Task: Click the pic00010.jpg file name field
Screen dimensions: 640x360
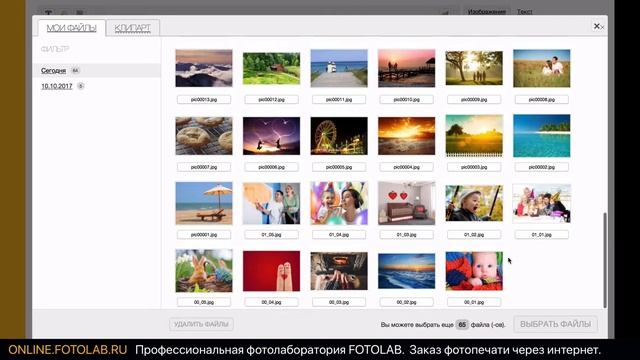Action: pyautogui.click(x=407, y=99)
